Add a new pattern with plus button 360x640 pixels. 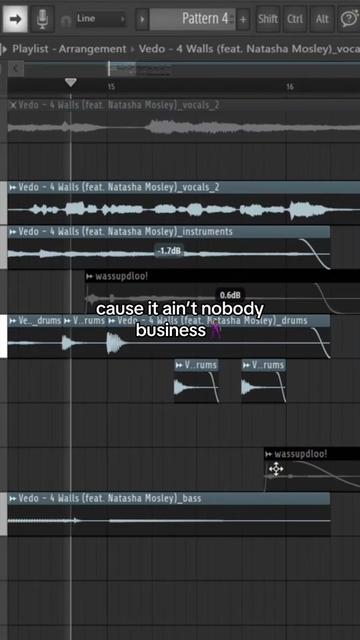(243, 19)
